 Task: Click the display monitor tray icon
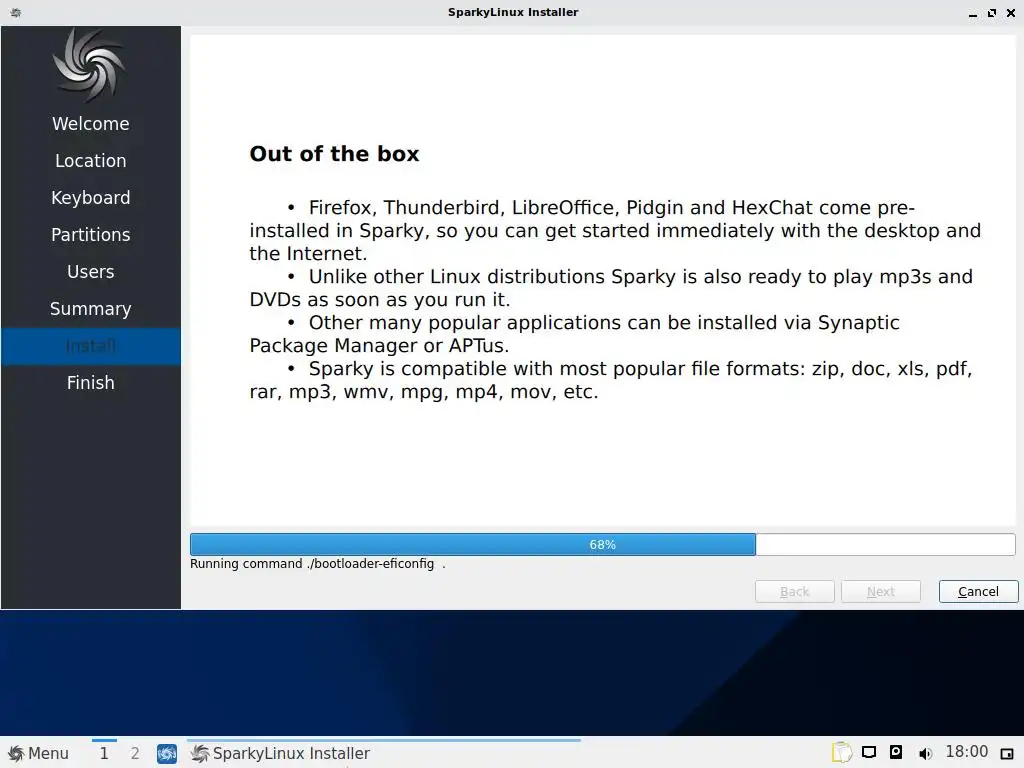pyautogui.click(x=869, y=752)
